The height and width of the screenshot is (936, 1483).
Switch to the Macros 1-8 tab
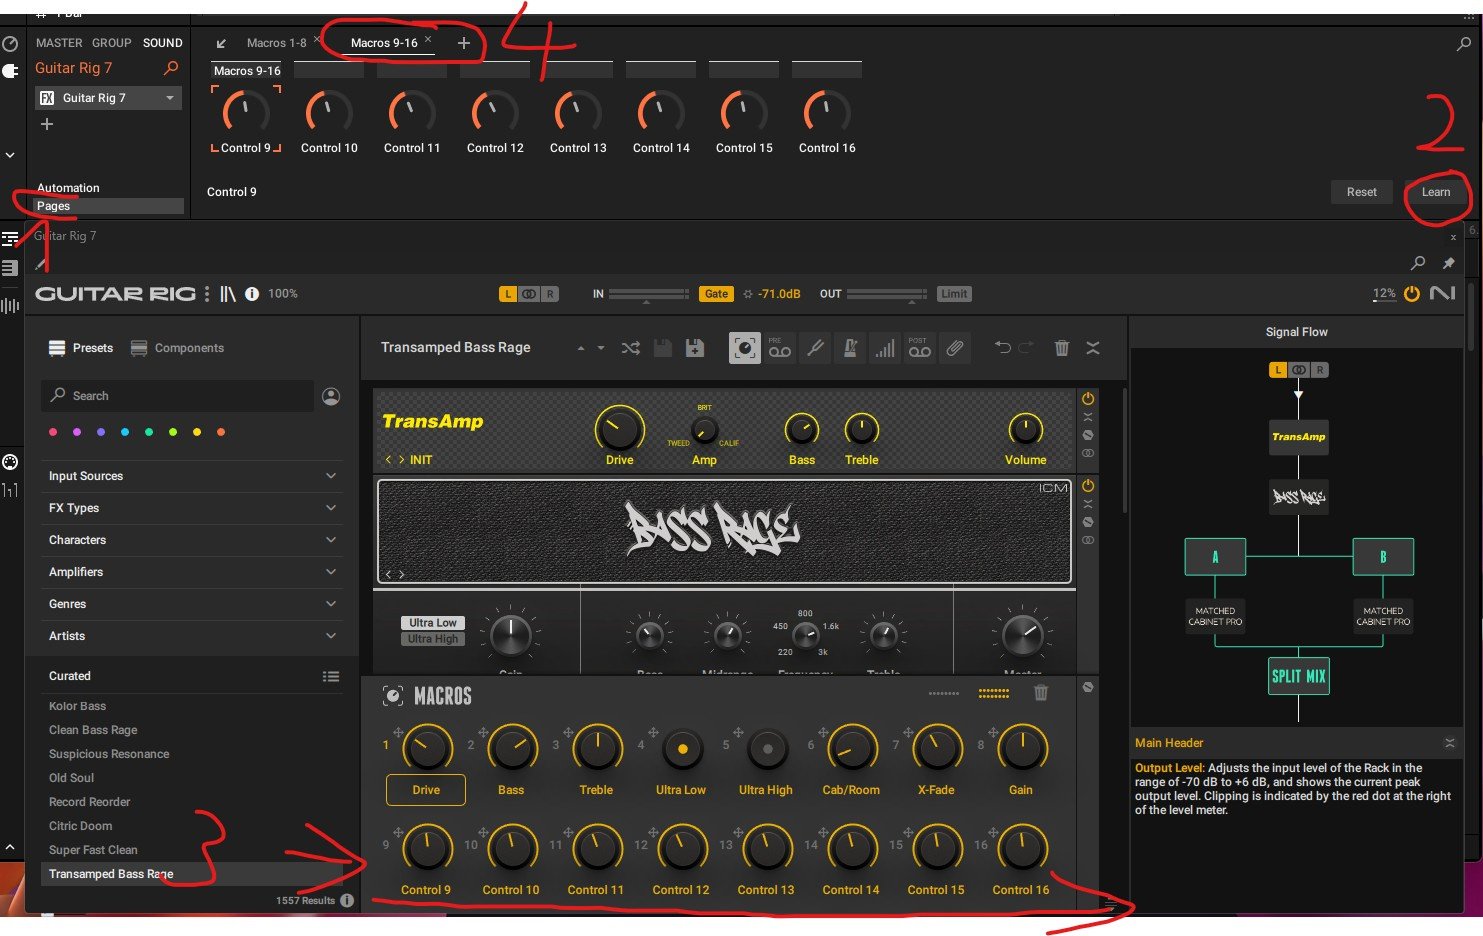click(277, 43)
